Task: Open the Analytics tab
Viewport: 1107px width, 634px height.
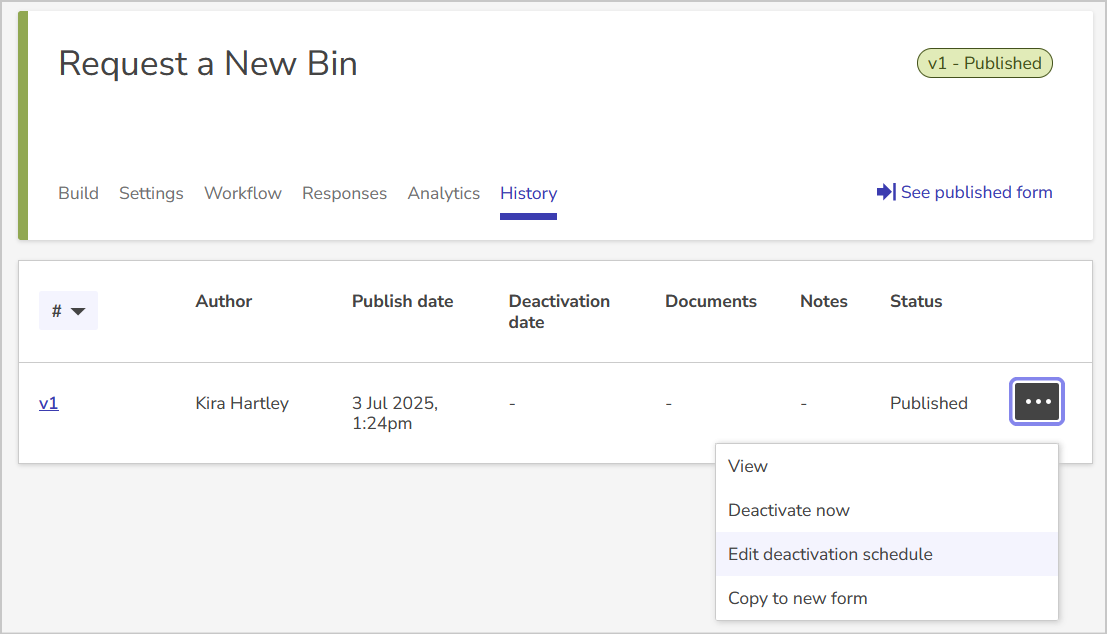Action: click(443, 193)
